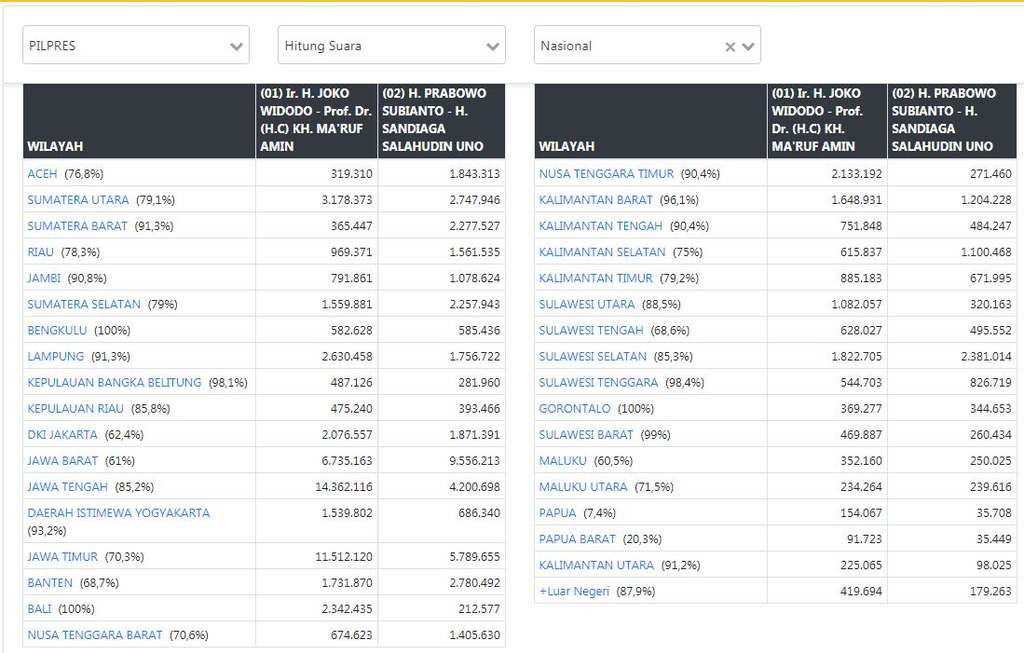Open the LAMPUNG province link
Screen dimensions: 1024x653
[56, 357]
